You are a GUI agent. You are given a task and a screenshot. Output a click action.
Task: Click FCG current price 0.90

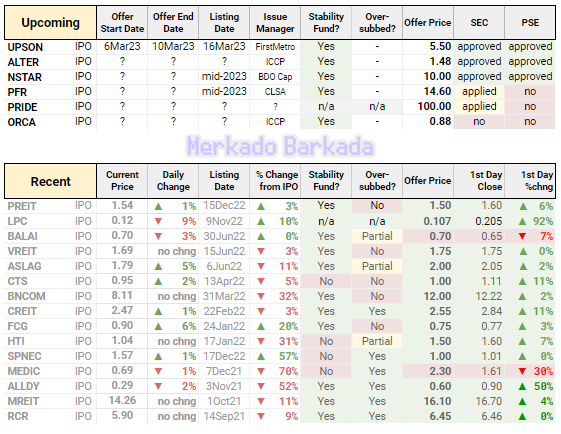tap(122, 326)
